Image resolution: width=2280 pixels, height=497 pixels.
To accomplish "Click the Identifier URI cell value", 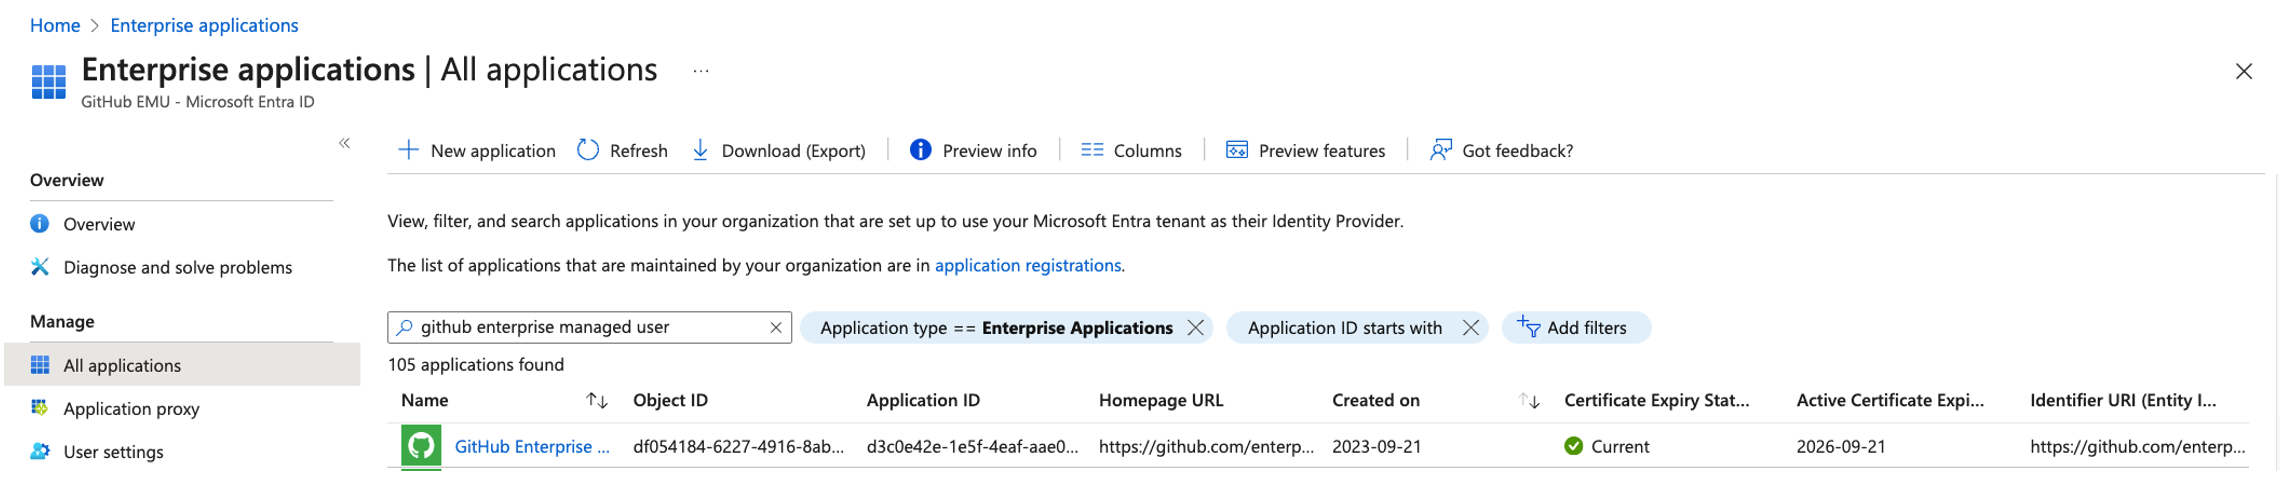I will (2138, 447).
